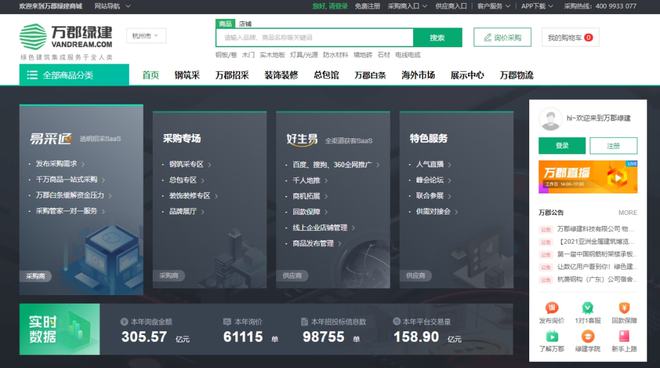Viewport: 660px width, 368px height.
Task: Click the 防水材料 hot keyword
Action: (x=335, y=55)
